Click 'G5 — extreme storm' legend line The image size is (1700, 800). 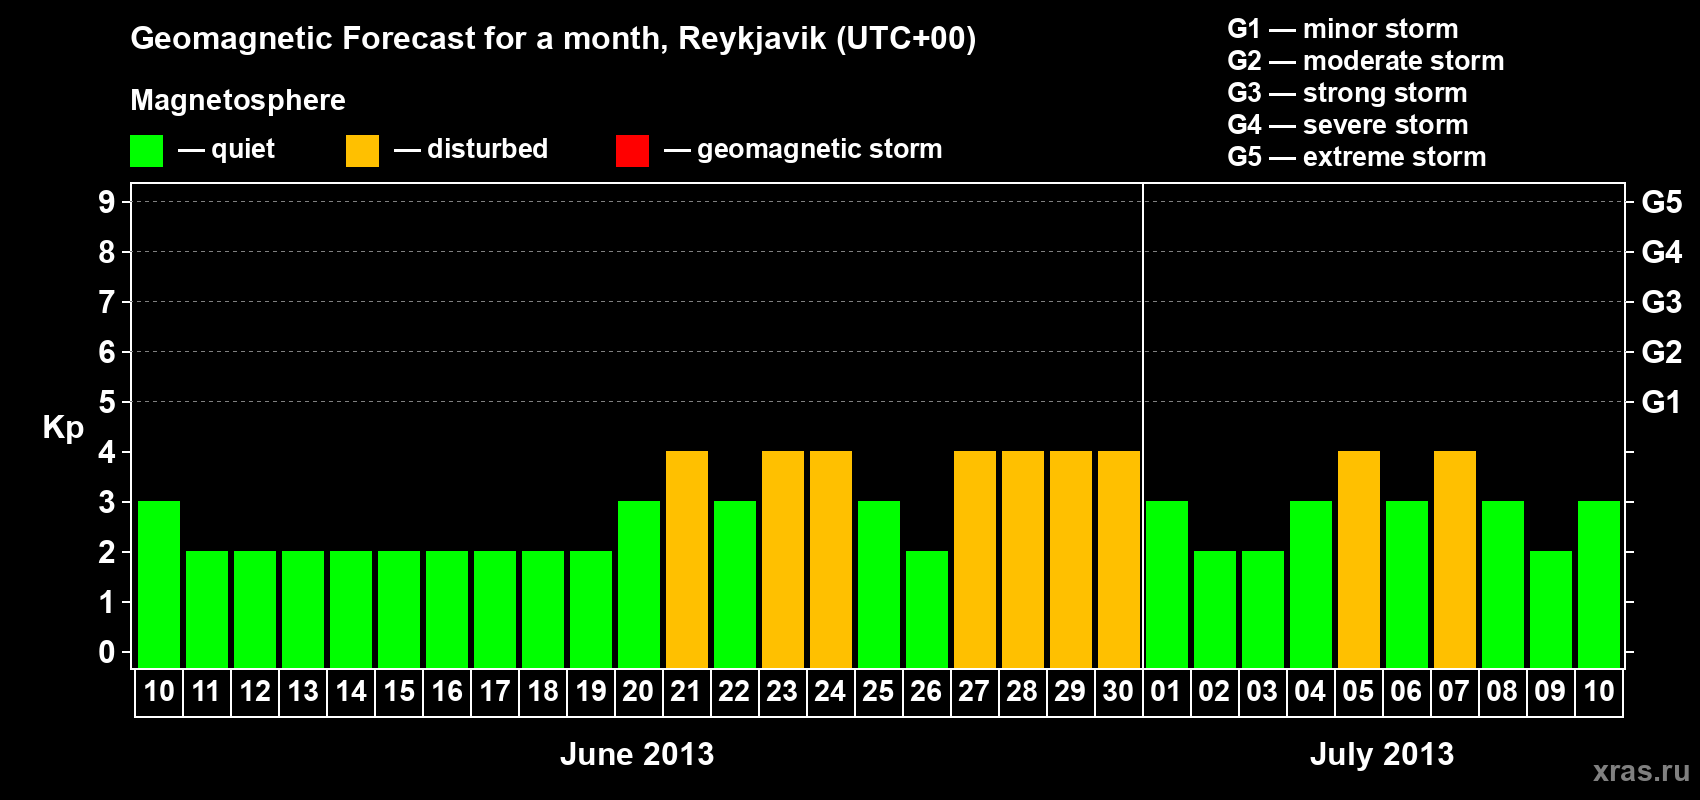tap(1357, 157)
